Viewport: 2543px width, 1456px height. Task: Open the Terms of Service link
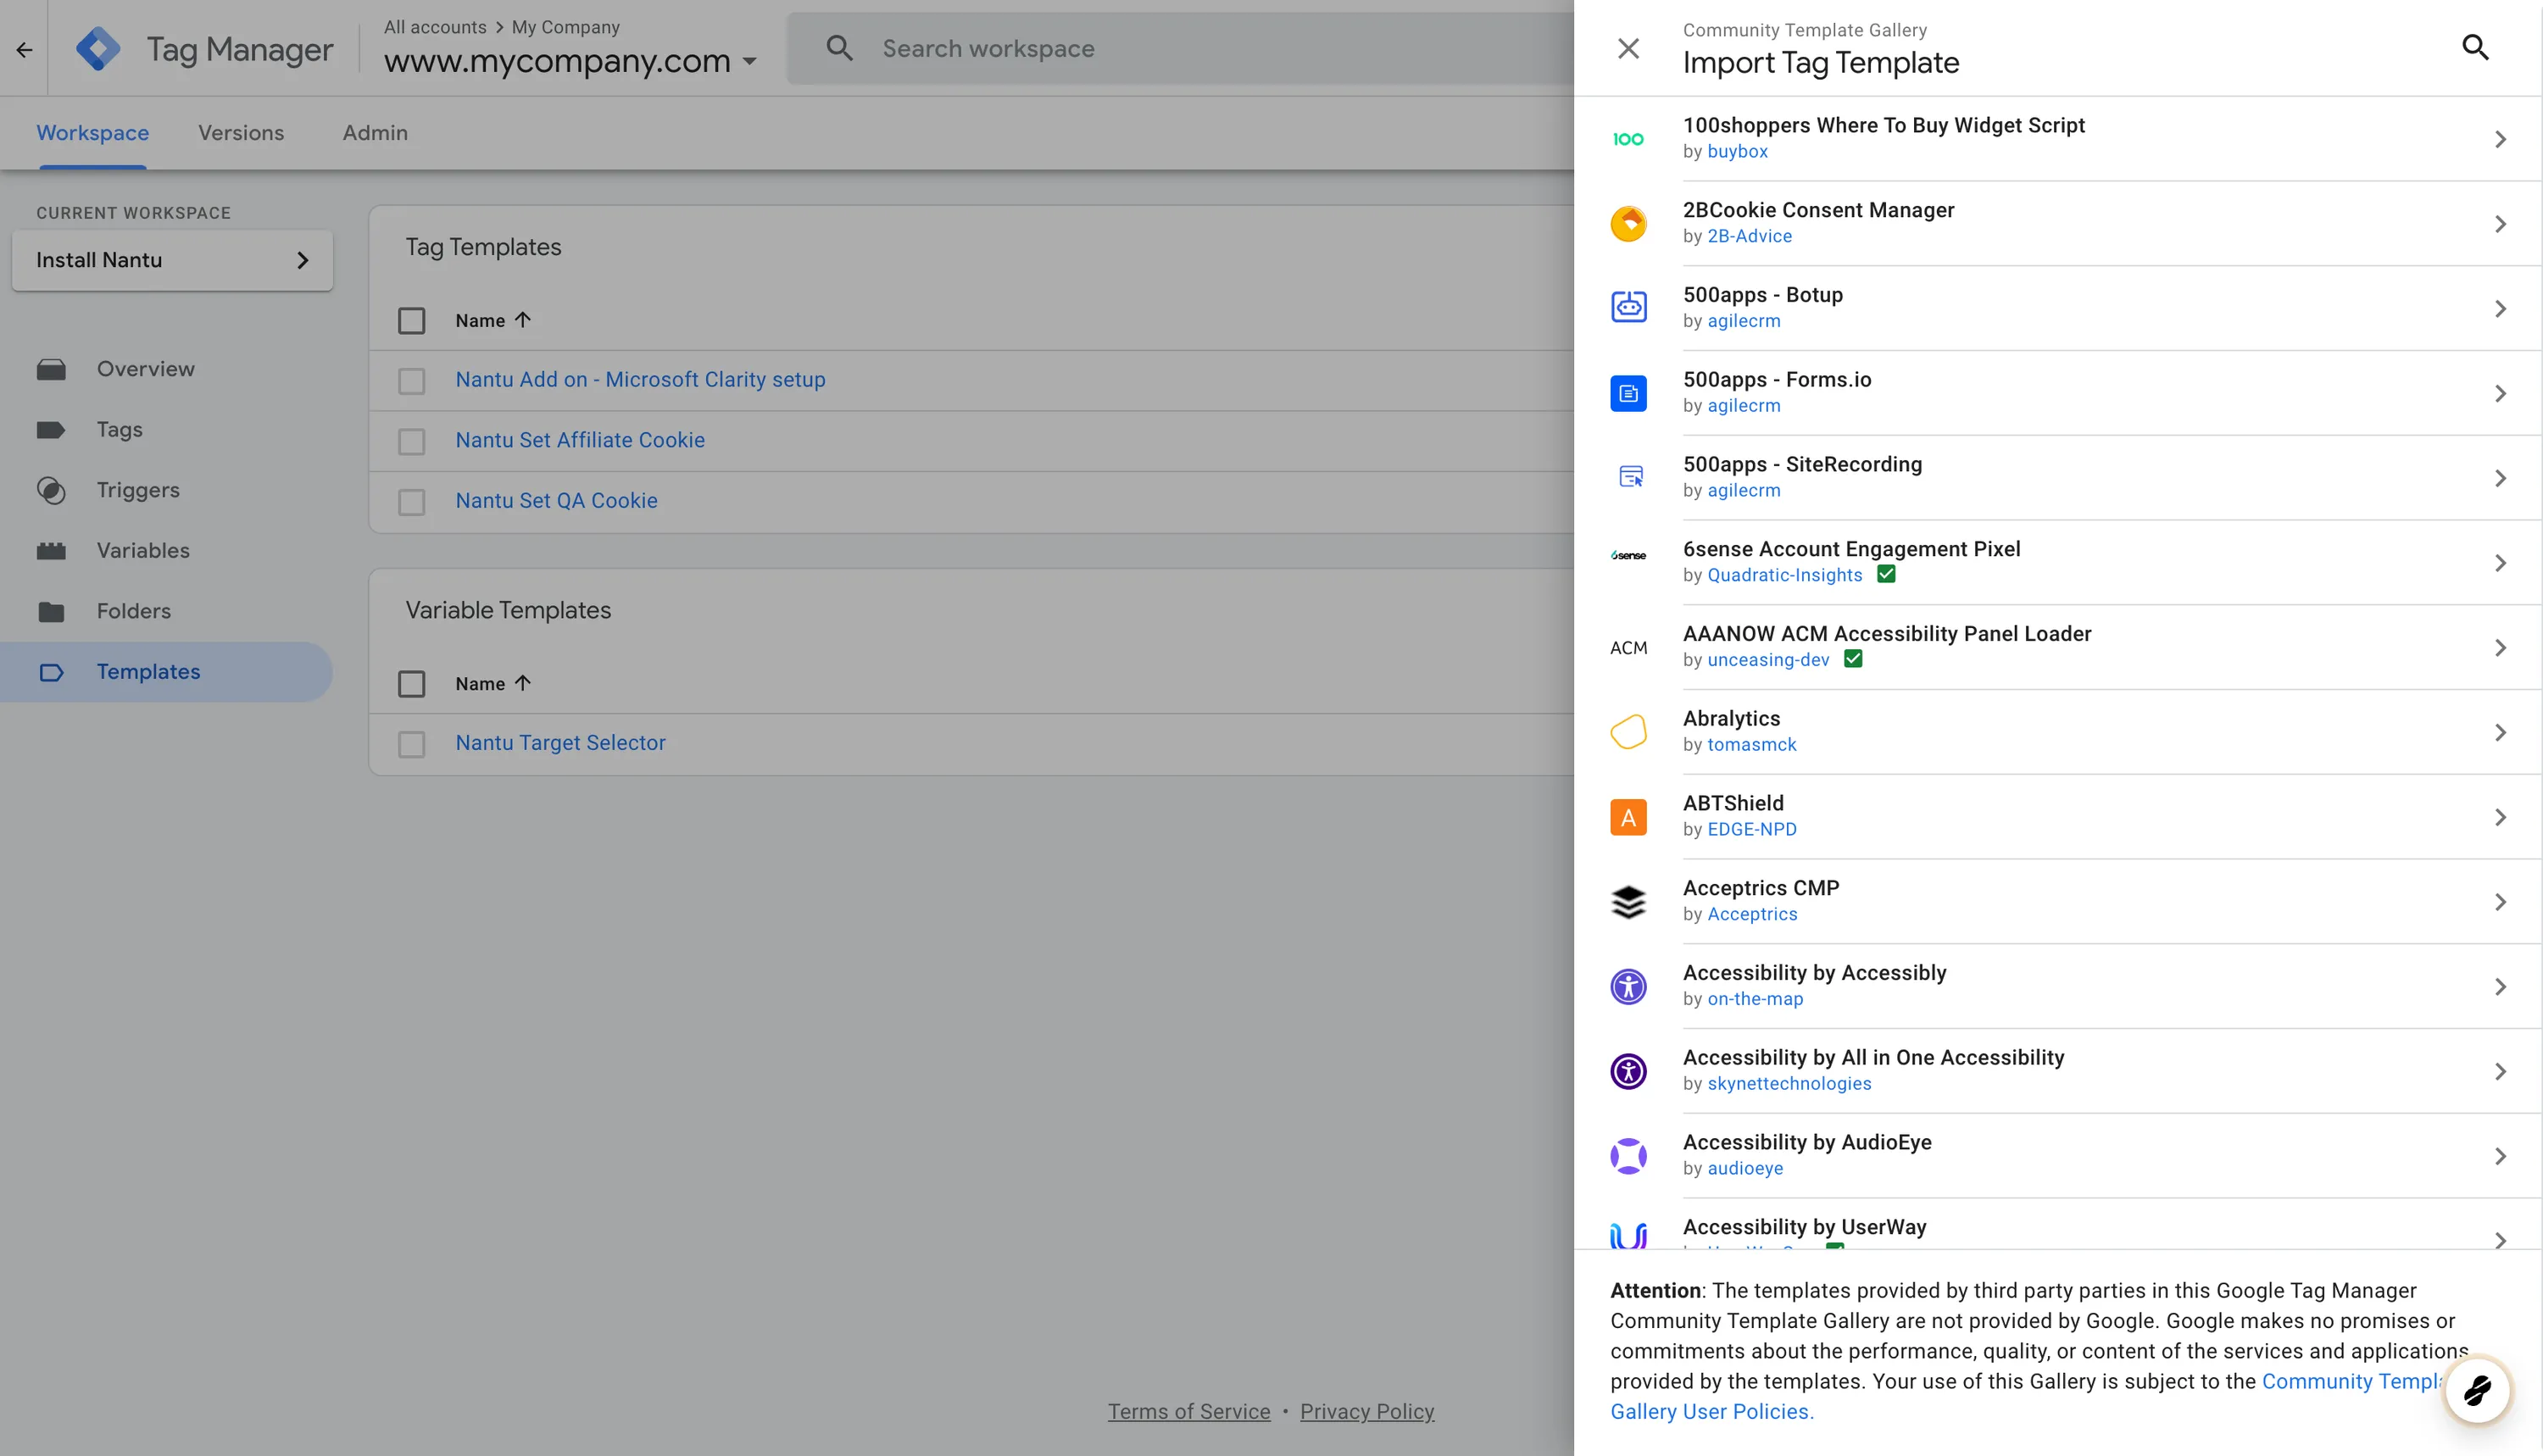(x=1189, y=1411)
